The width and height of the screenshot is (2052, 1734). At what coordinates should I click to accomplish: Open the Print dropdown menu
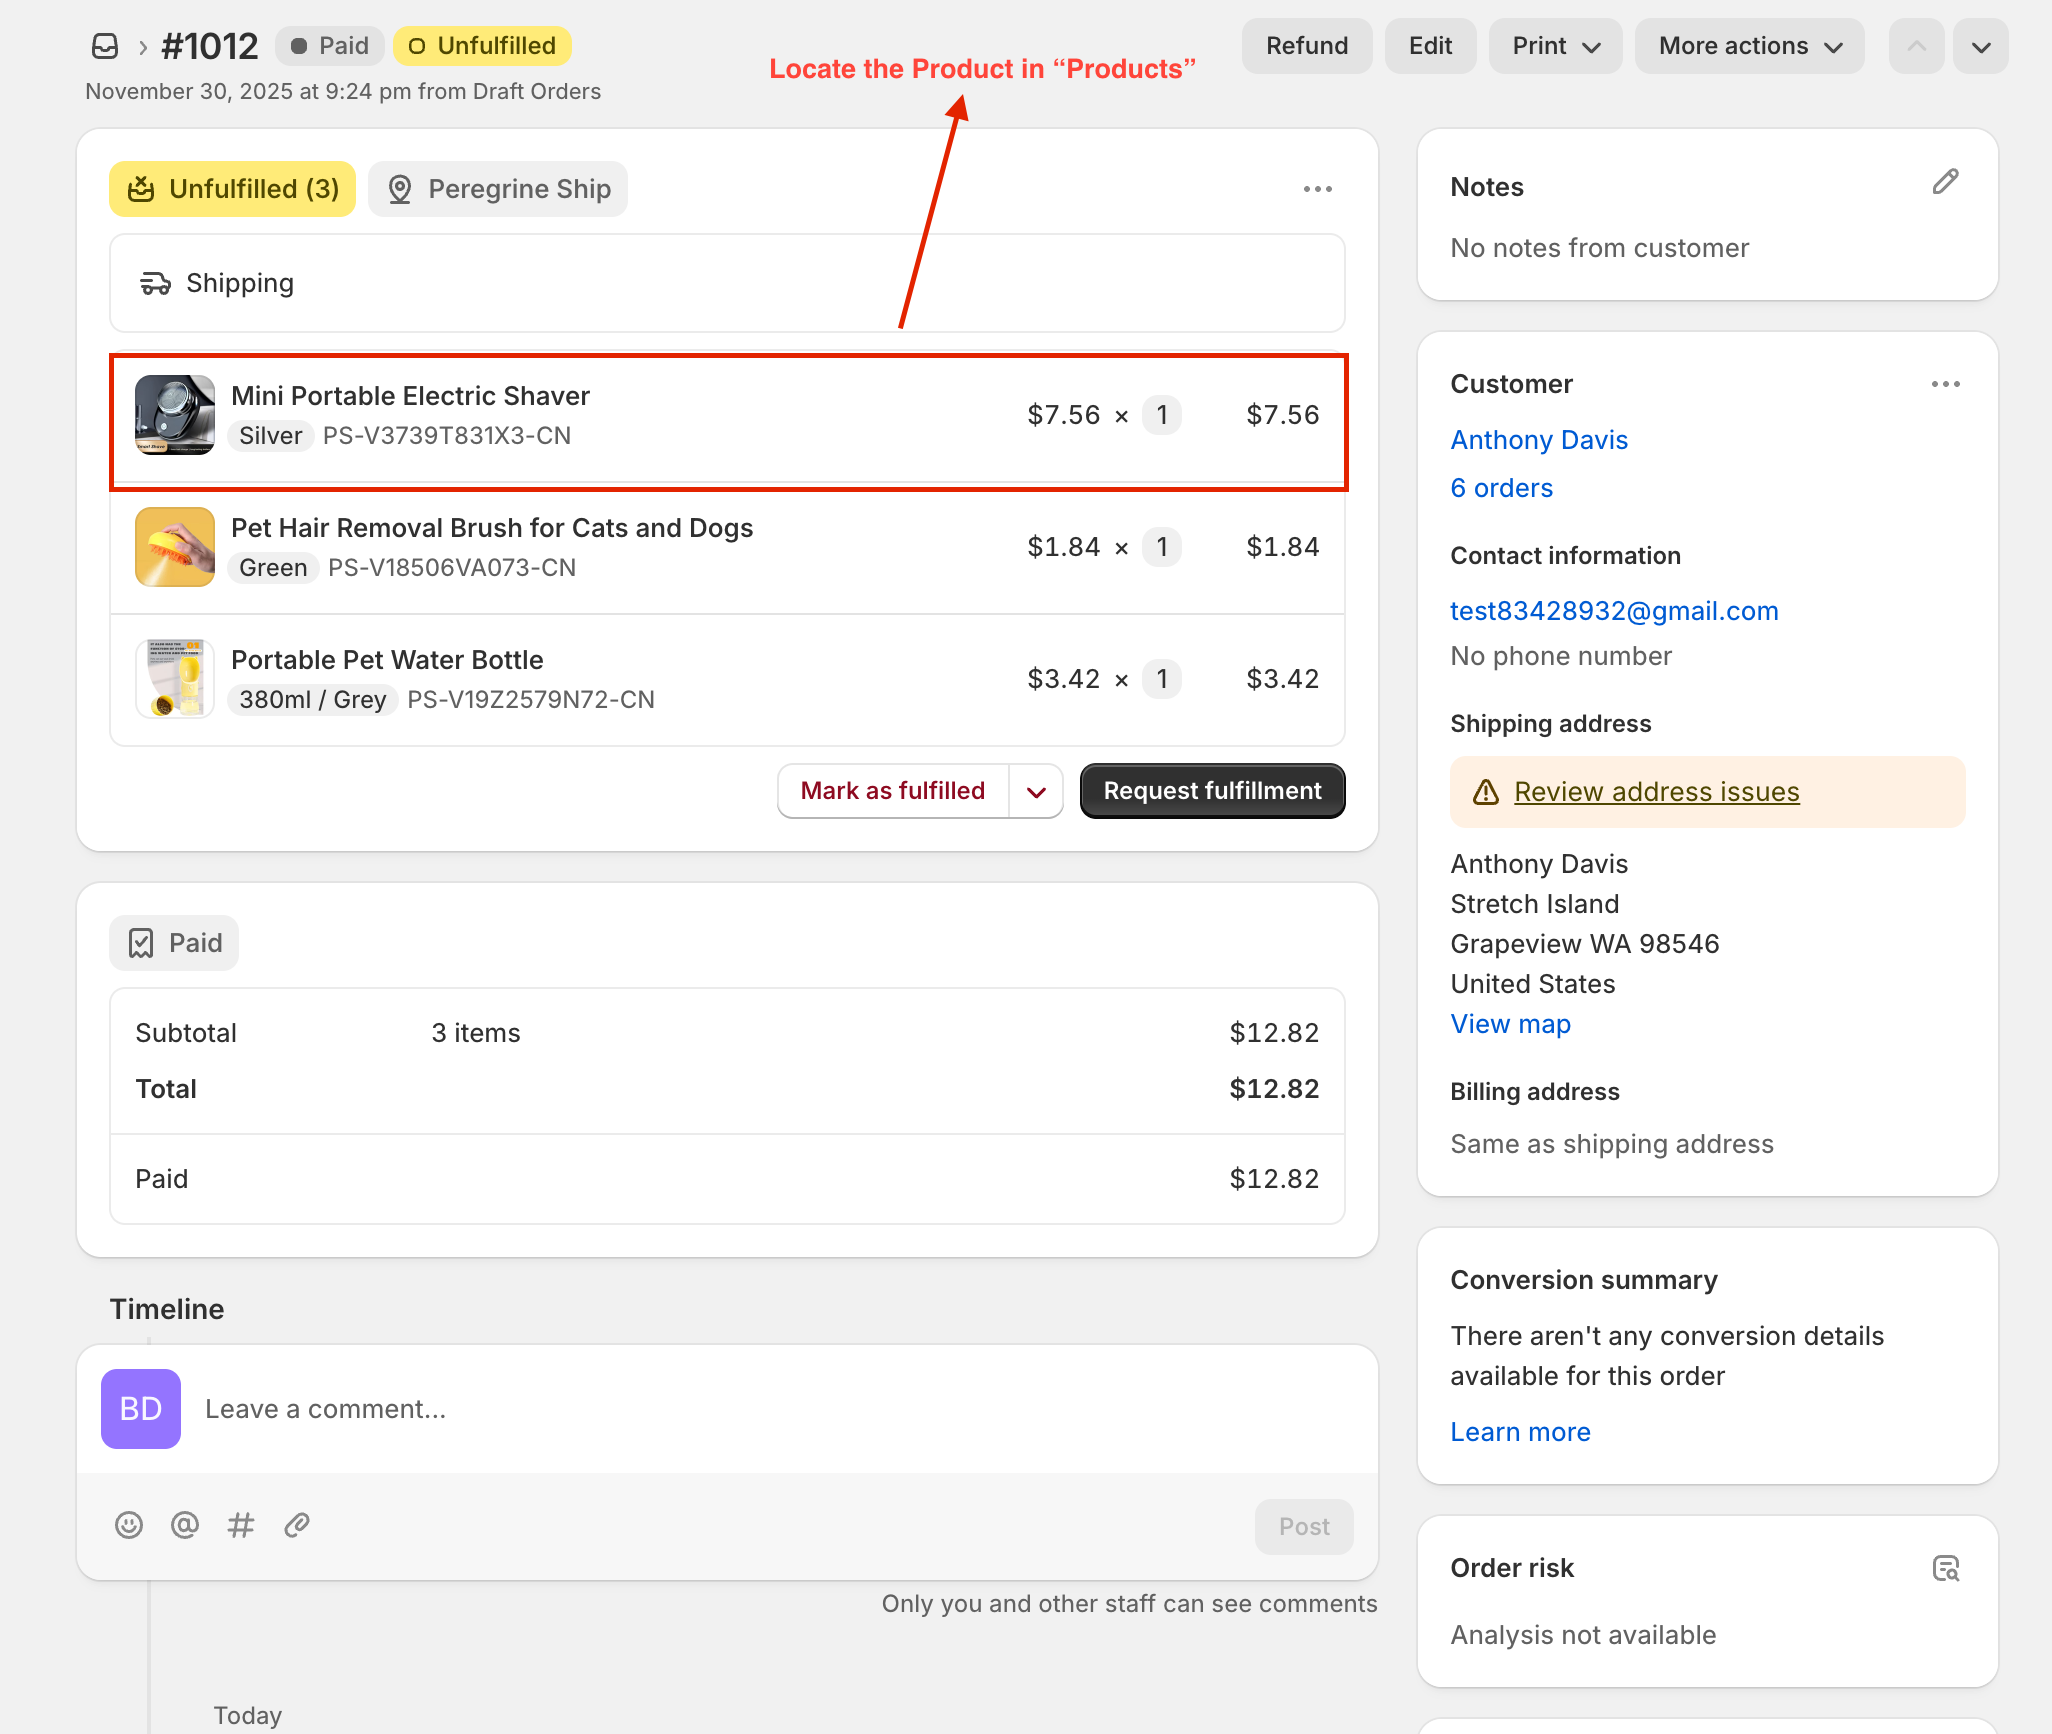(1555, 46)
